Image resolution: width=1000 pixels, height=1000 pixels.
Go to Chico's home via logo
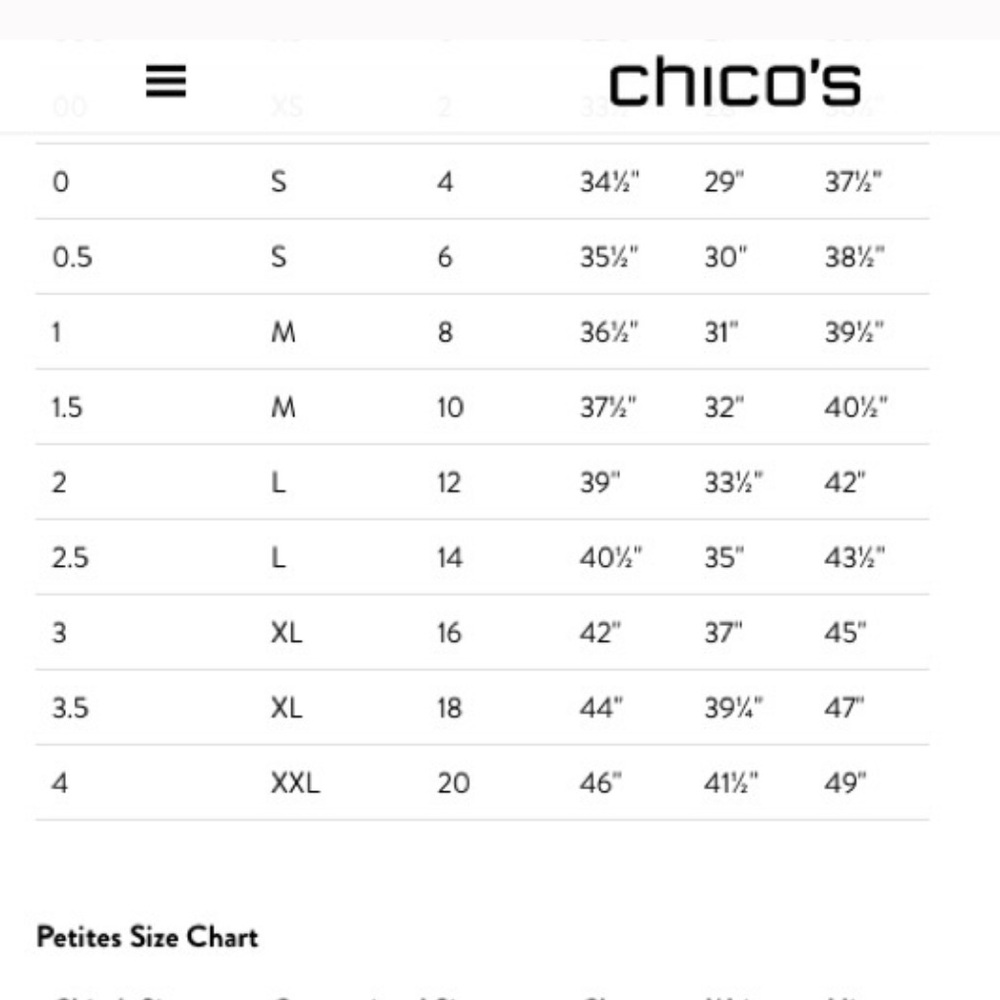click(x=735, y=81)
